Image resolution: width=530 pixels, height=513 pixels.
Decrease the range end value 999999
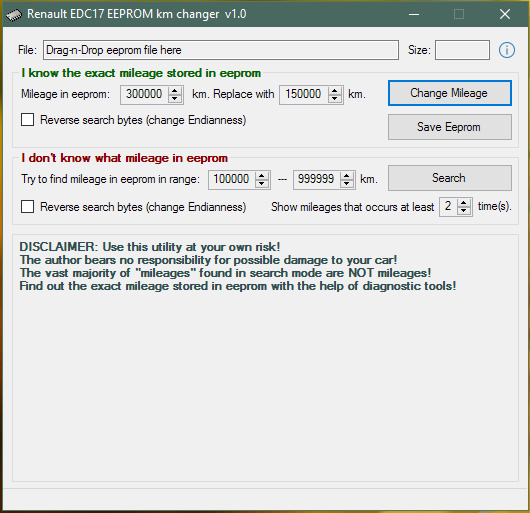point(346,184)
